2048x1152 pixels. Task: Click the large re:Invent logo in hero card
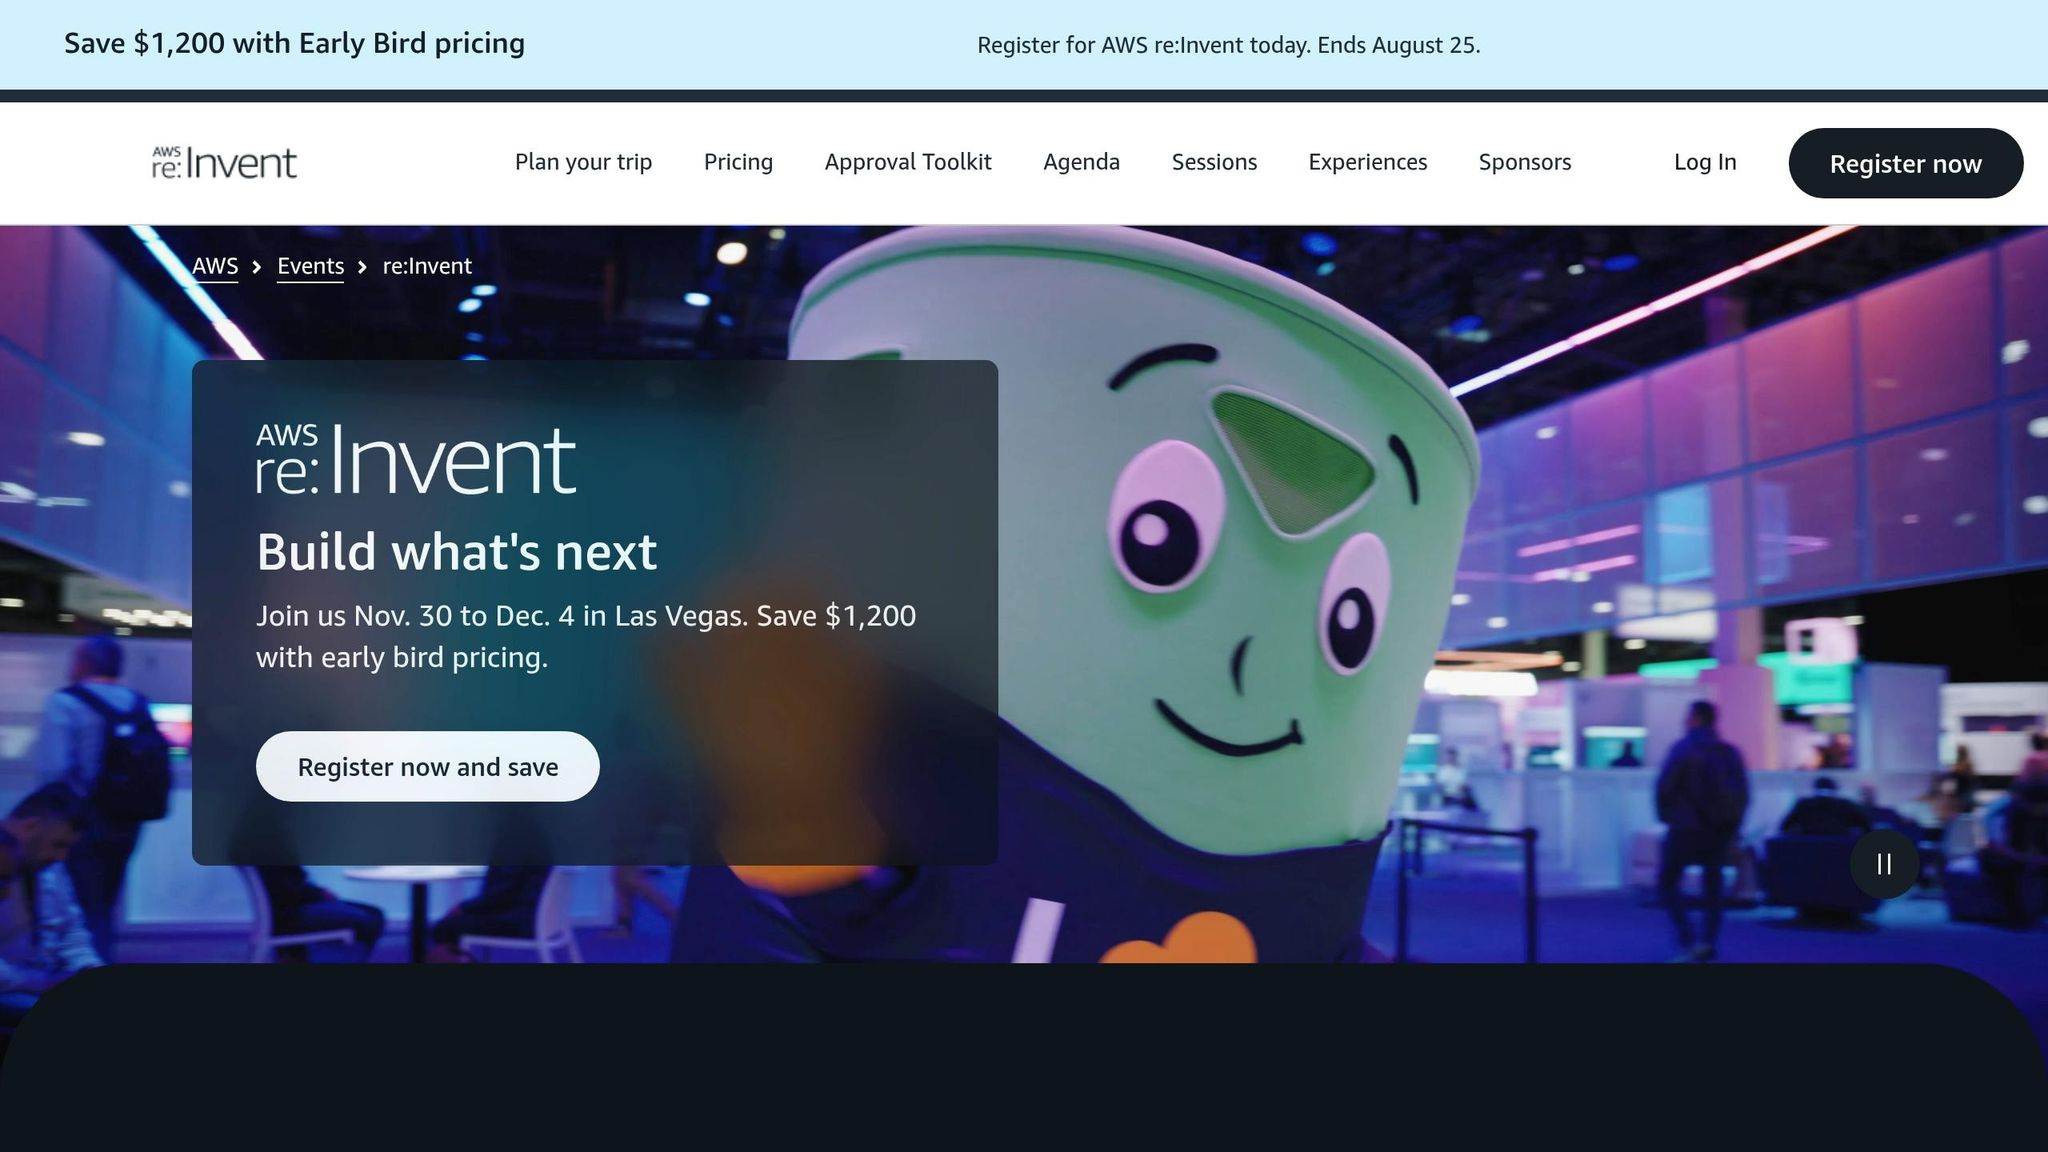coord(416,459)
